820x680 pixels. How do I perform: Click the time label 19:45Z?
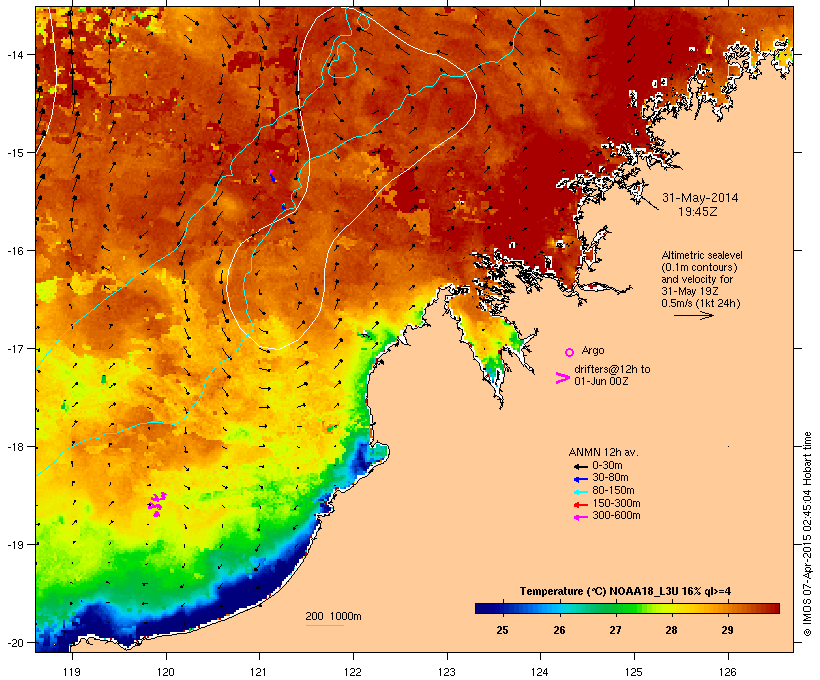point(698,212)
